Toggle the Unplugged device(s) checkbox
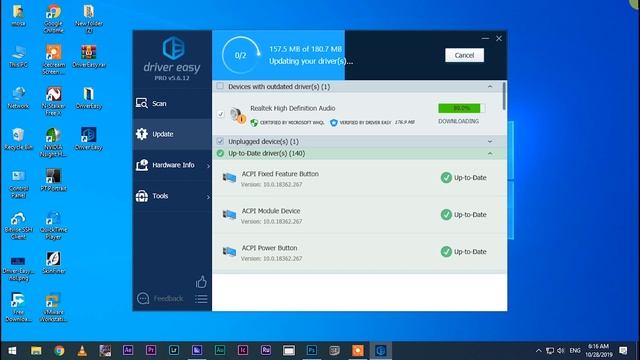Screen dimensions: 640x360 point(220,141)
